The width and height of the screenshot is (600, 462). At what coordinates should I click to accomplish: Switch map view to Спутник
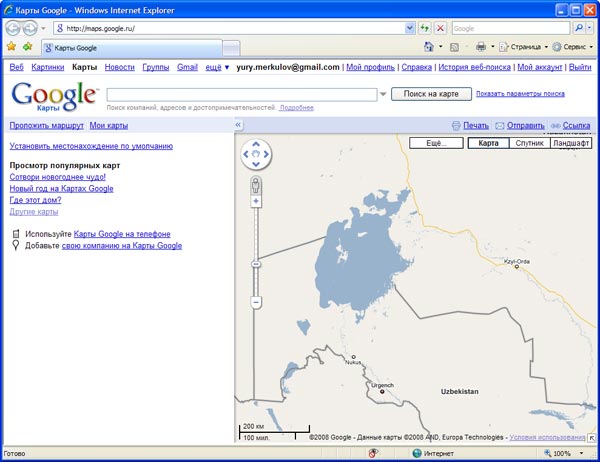tap(530, 143)
